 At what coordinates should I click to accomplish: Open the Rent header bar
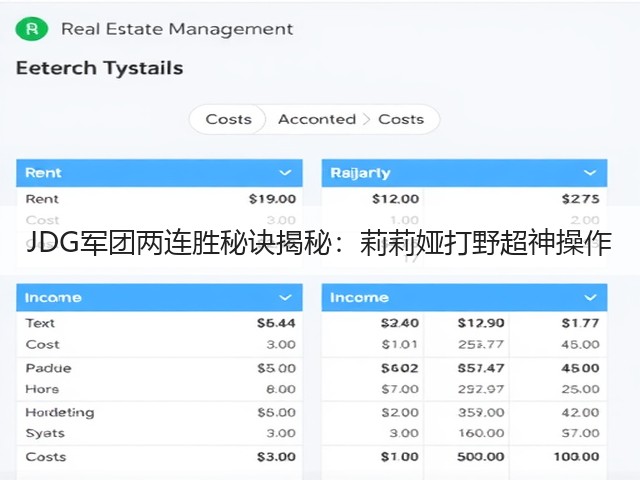tap(159, 173)
